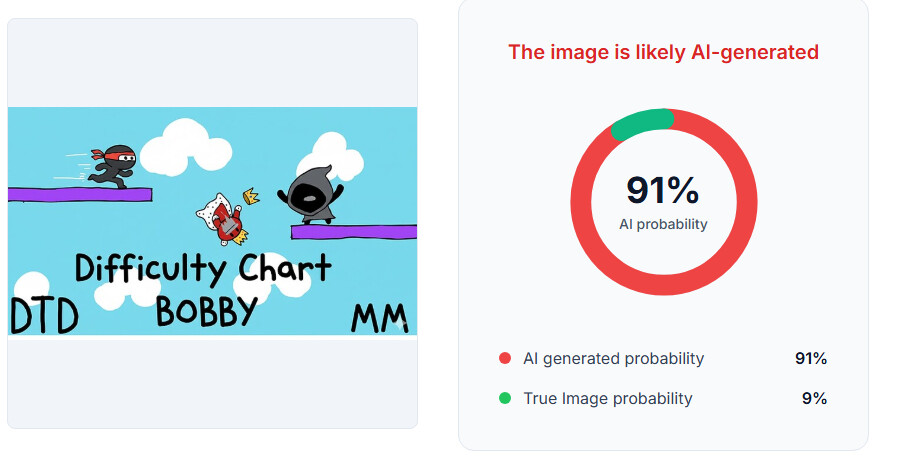
Task: Click the small yellow crown
Action: (x=252, y=197)
